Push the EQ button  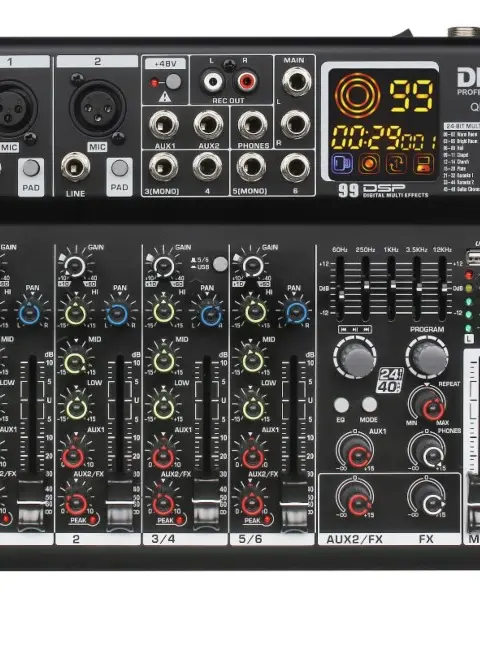[341, 405]
